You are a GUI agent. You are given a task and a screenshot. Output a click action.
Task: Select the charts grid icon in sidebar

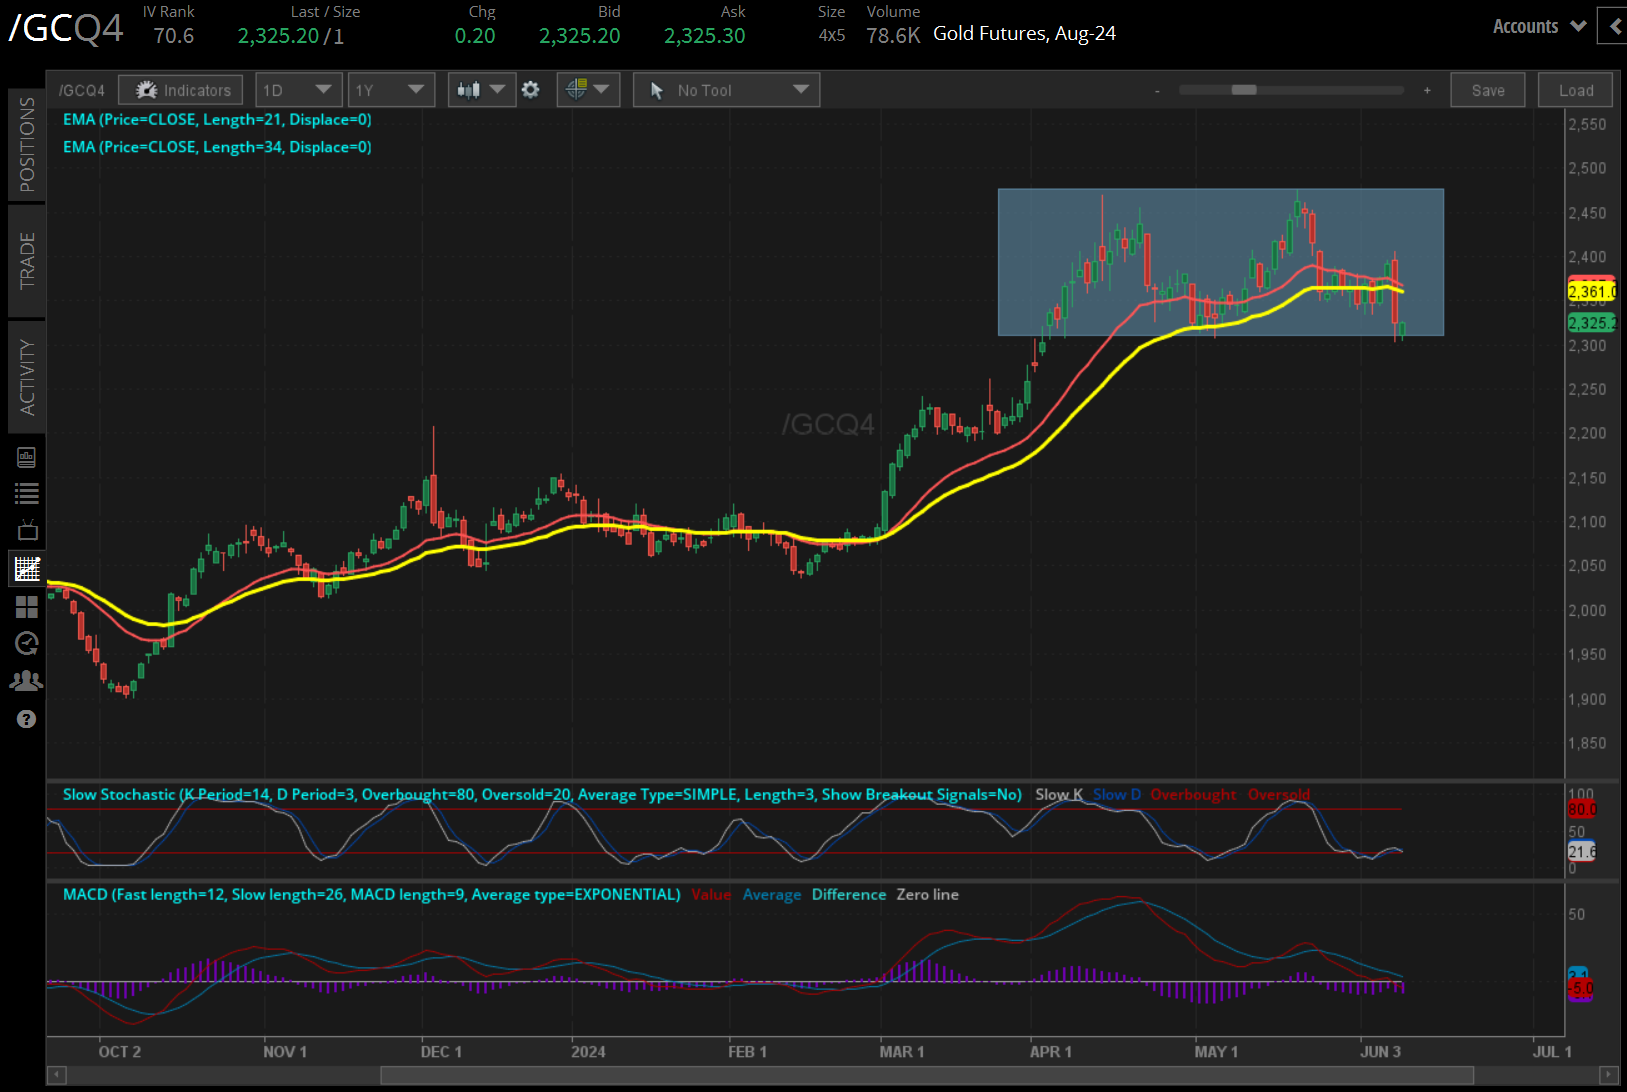(x=27, y=569)
